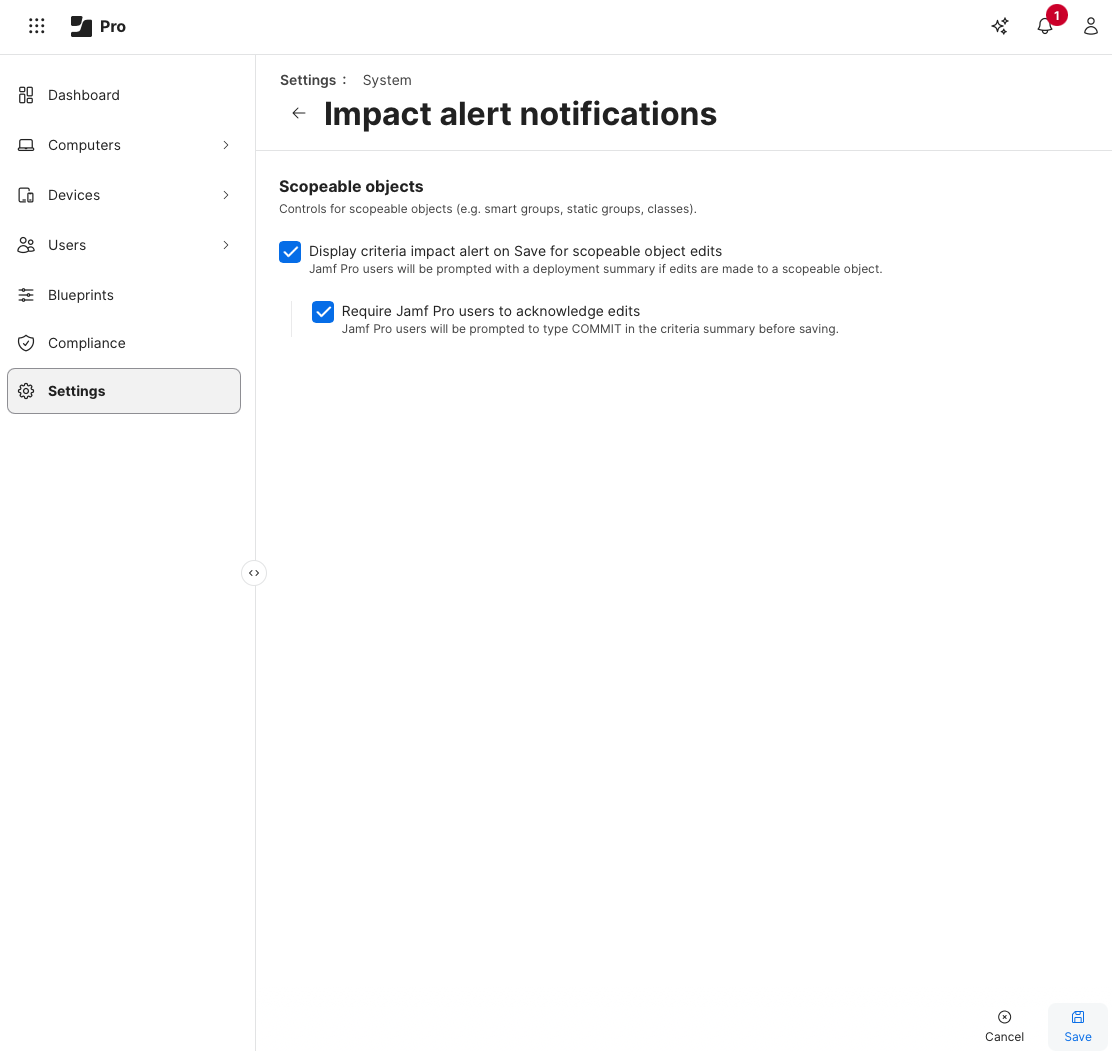
Task: Open Blueprints in the sidebar
Action: (124, 295)
